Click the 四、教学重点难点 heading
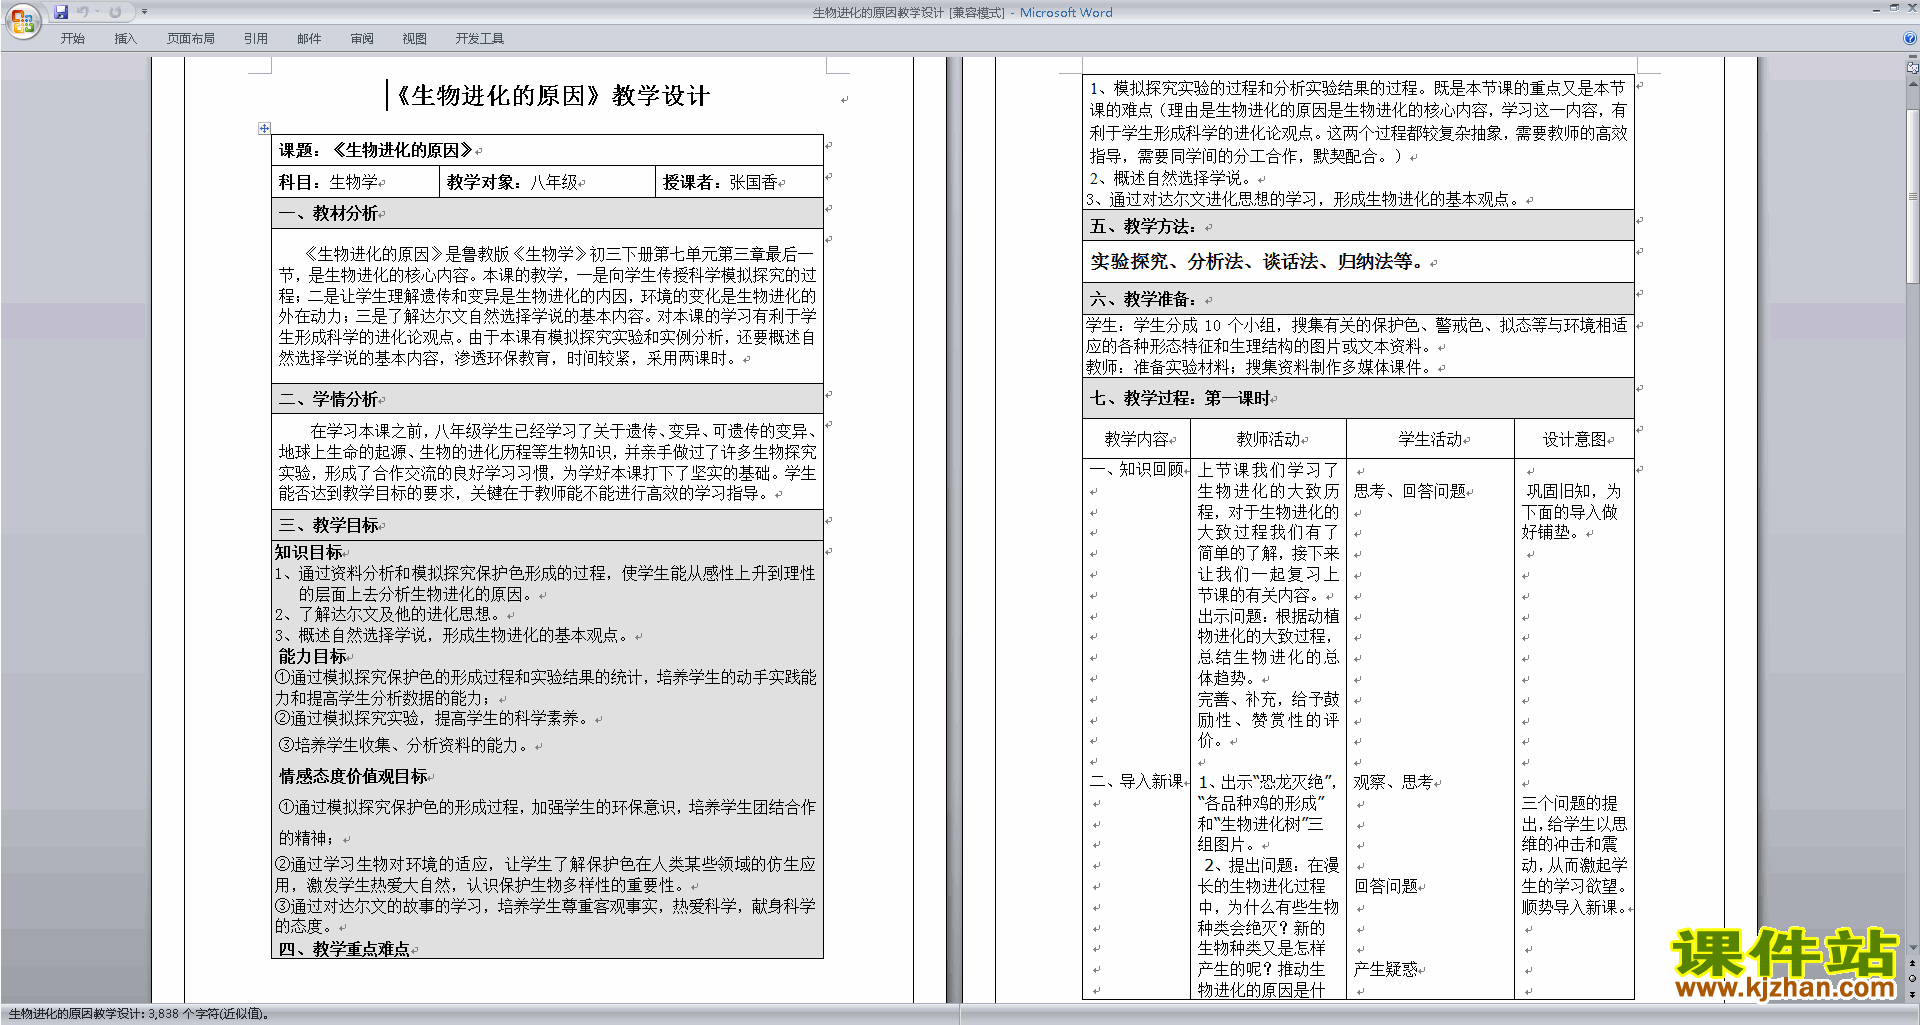This screenshot has height=1025, width=1920. click(x=344, y=948)
